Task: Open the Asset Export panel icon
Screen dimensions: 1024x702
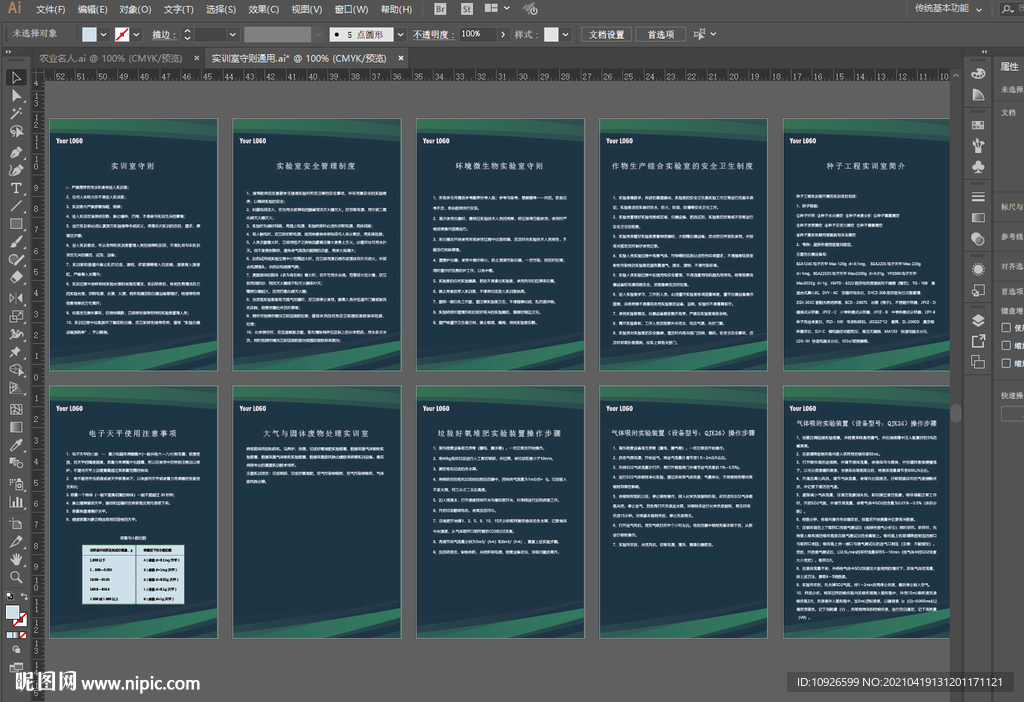Action: click(978, 341)
